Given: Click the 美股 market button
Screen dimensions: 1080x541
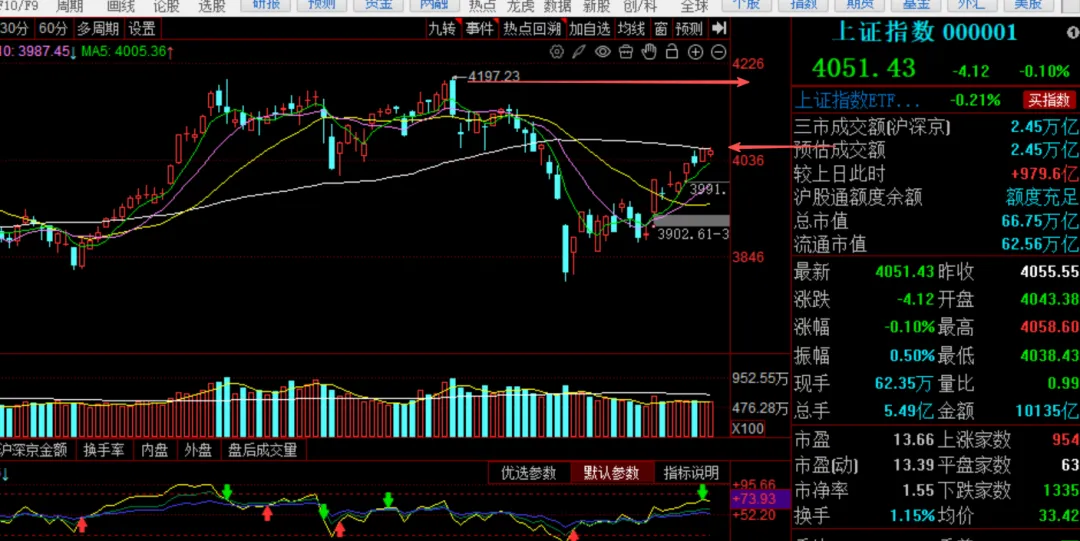Looking at the screenshot, I should coord(1028,6).
